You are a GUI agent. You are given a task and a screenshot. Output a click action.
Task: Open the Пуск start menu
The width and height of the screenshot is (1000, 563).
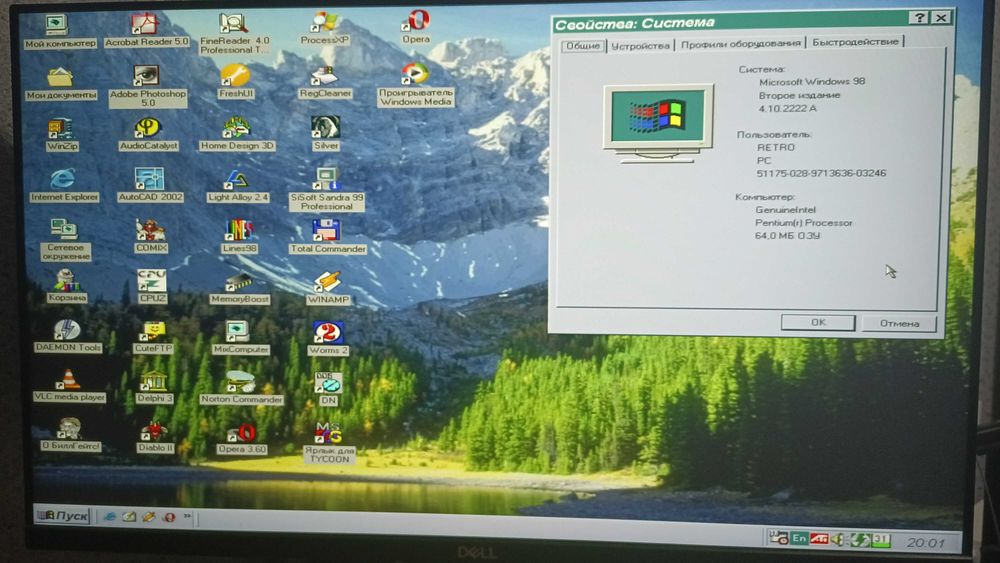pyautogui.click(x=62, y=515)
